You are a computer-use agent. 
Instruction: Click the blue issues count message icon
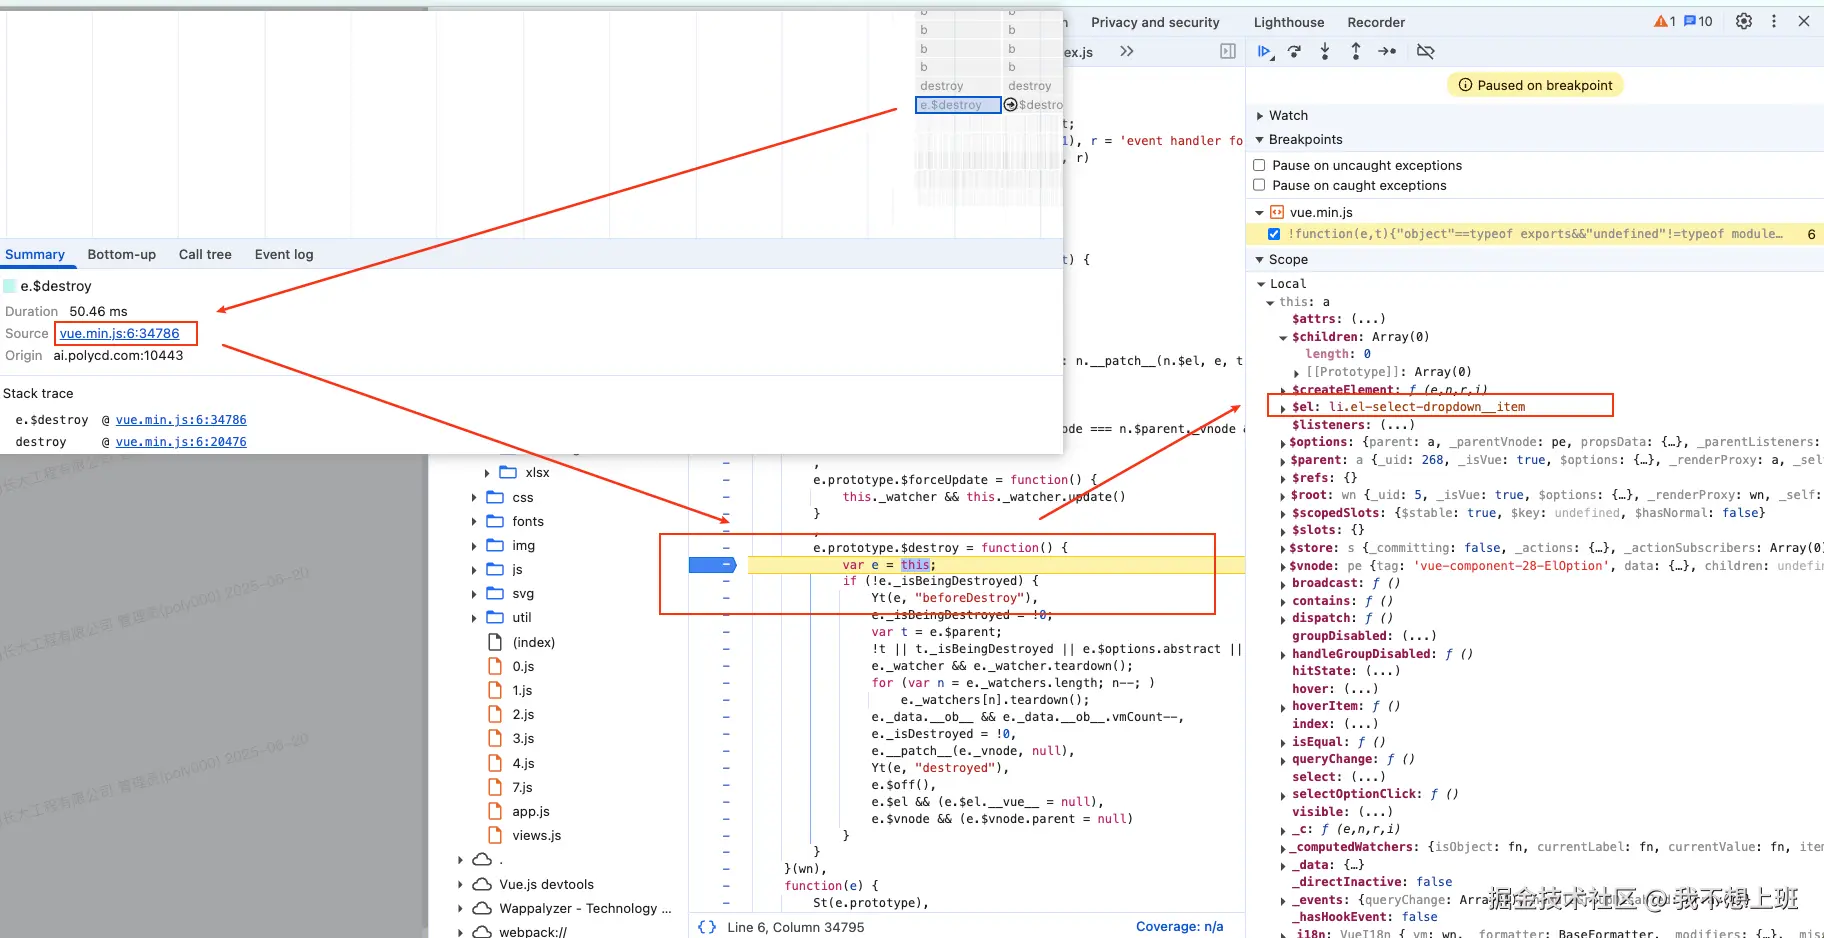point(1690,21)
